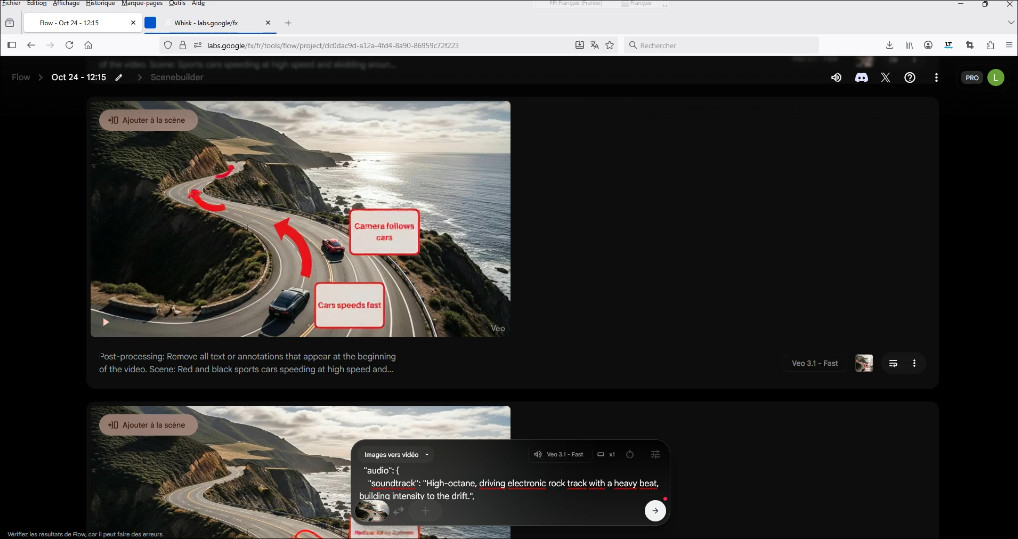Click 'Ajouter à la scène' on first video
The image size is (1018, 539).
pos(148,120)
